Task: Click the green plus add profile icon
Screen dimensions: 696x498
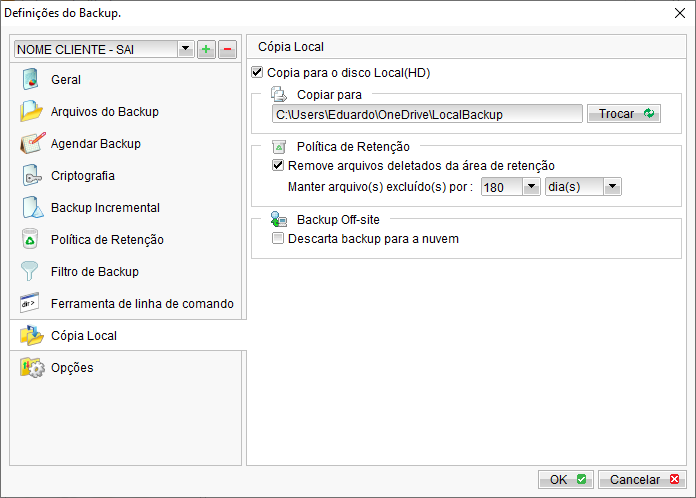Action: point(206,49)
